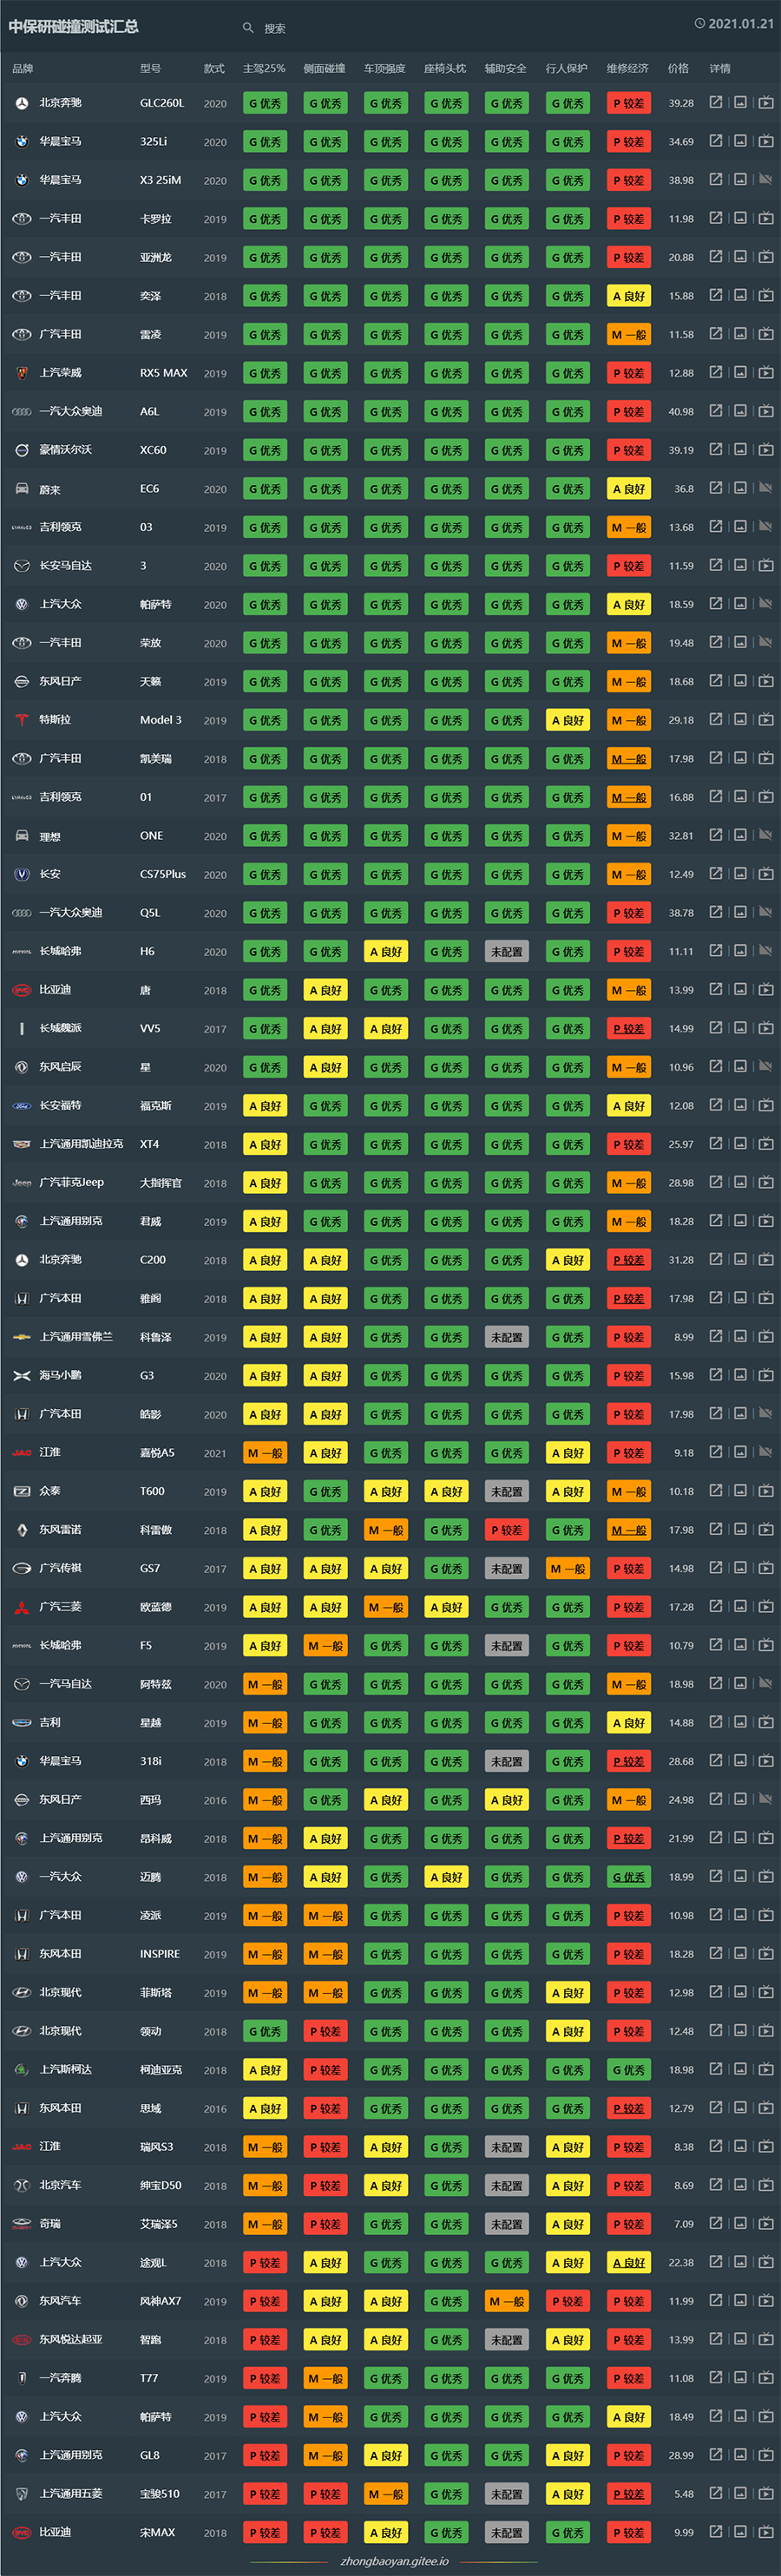Image resolution: width=781 pixels, height=2576 pixels.
Task: Open underlined G 优秀 rating for 迈腾
Action: pyautogui.click(x=629, y=1878)
